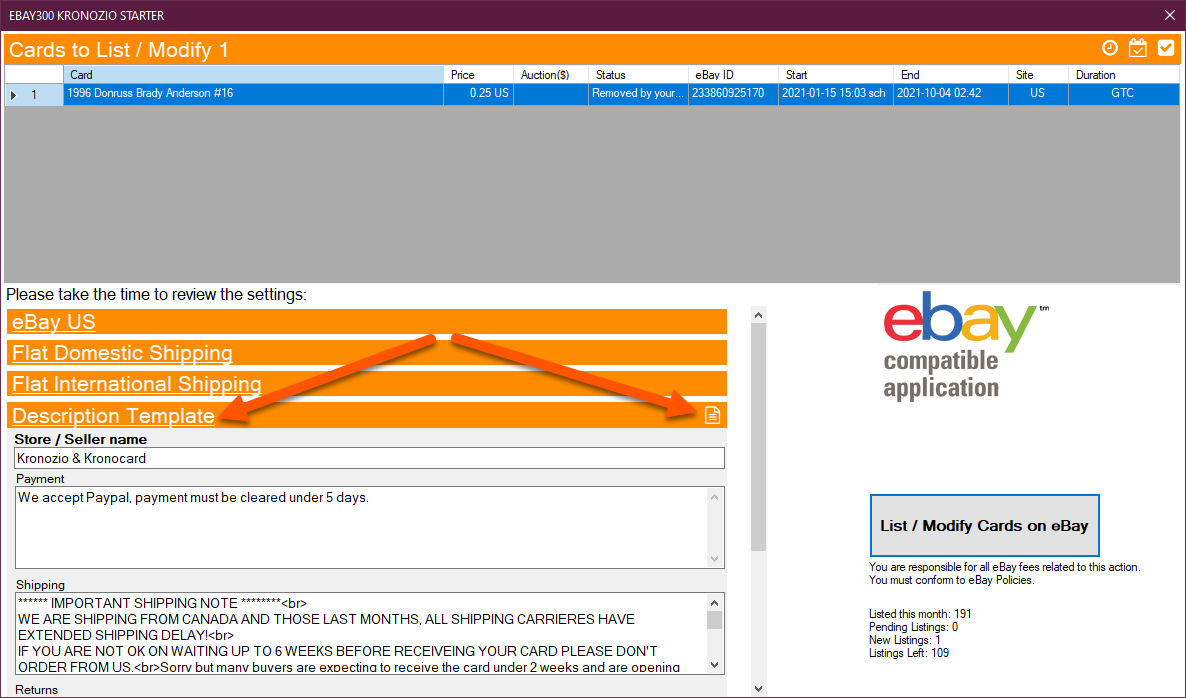1186x698 pixels.
Task: Sort by the Auction($) column header
Action: pos(551,75)
